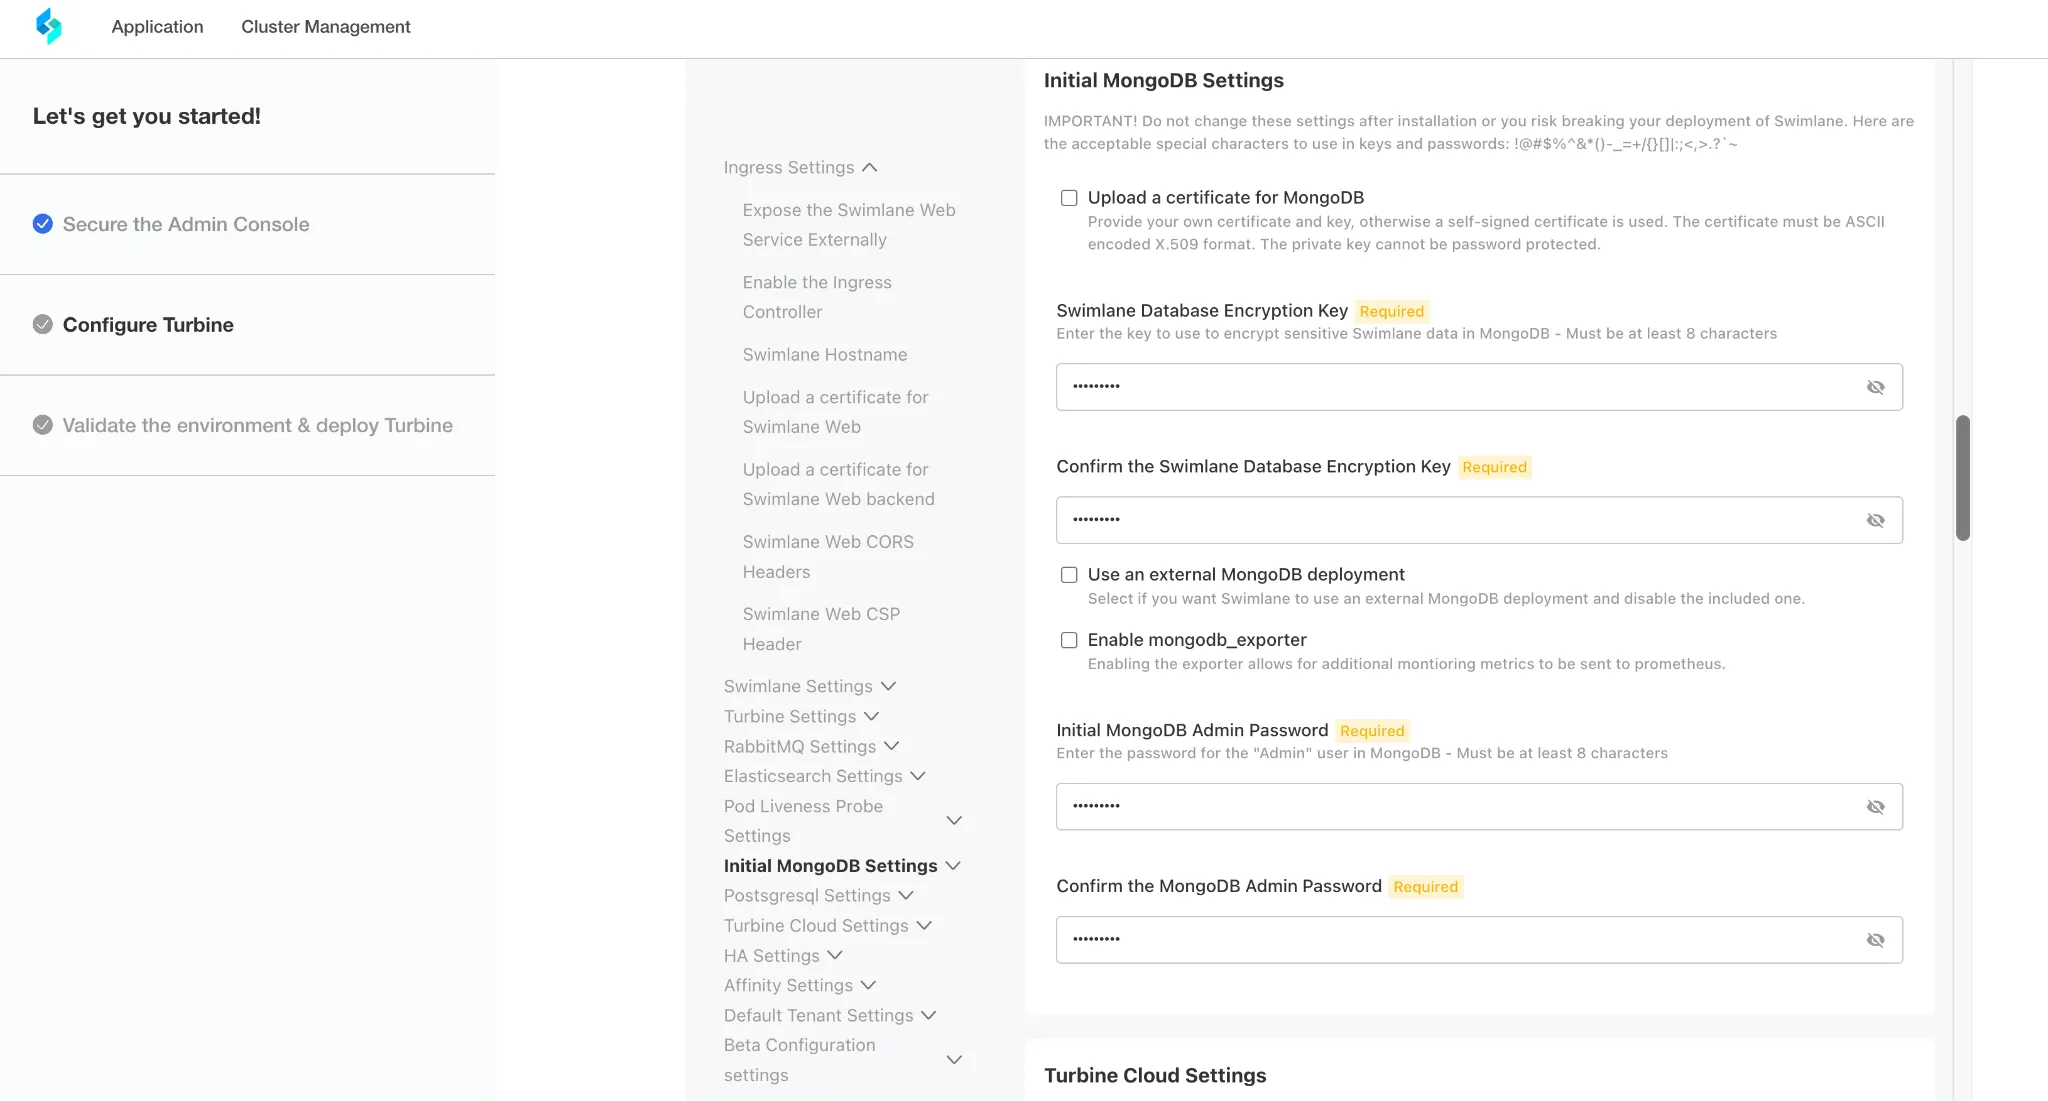This screenshot has height=1101, width=2048.
Task: Click the vertical page scrollbar thumb
Action: pos(1963,478)
